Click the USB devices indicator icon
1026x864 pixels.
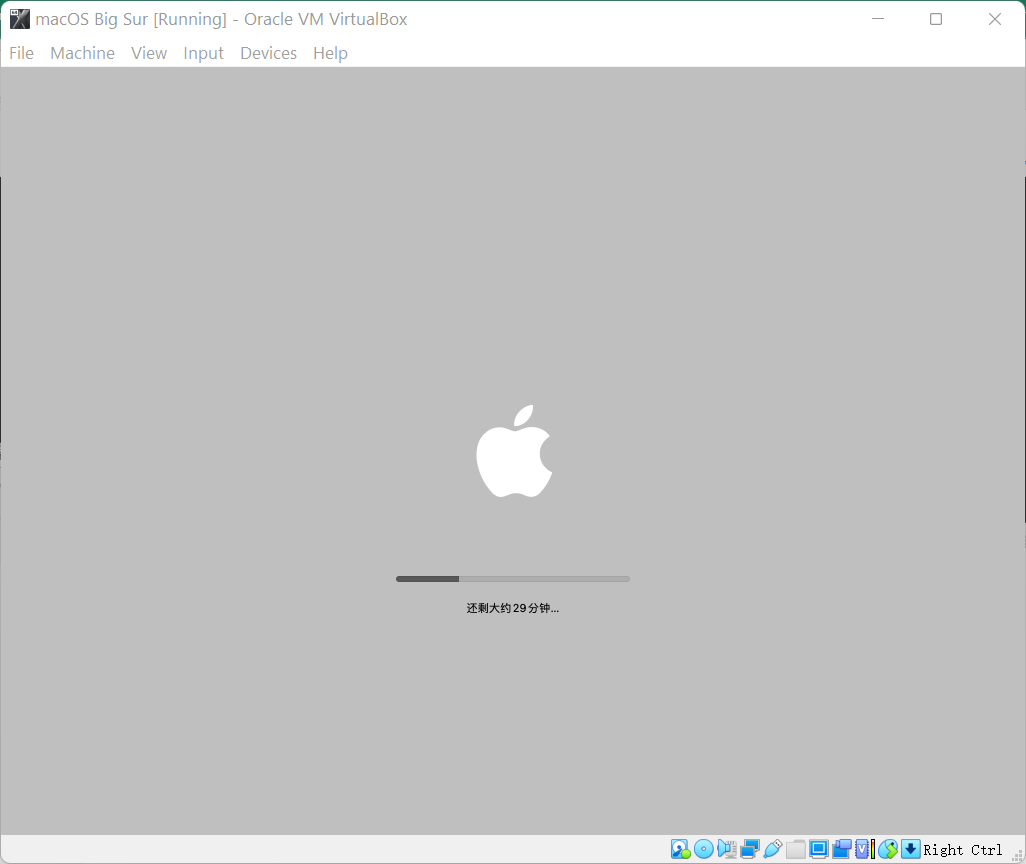coord(773,850)
